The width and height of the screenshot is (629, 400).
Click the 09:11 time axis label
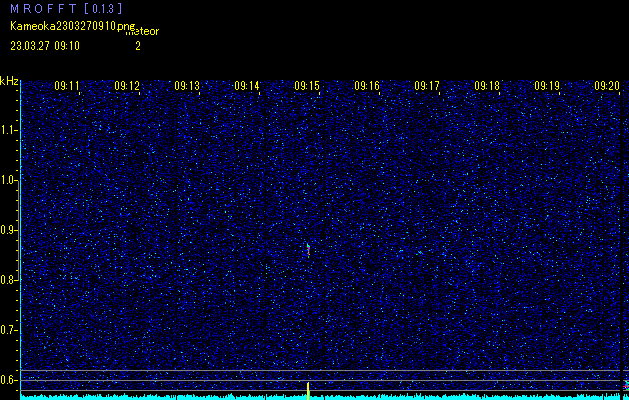click(67, 86)
